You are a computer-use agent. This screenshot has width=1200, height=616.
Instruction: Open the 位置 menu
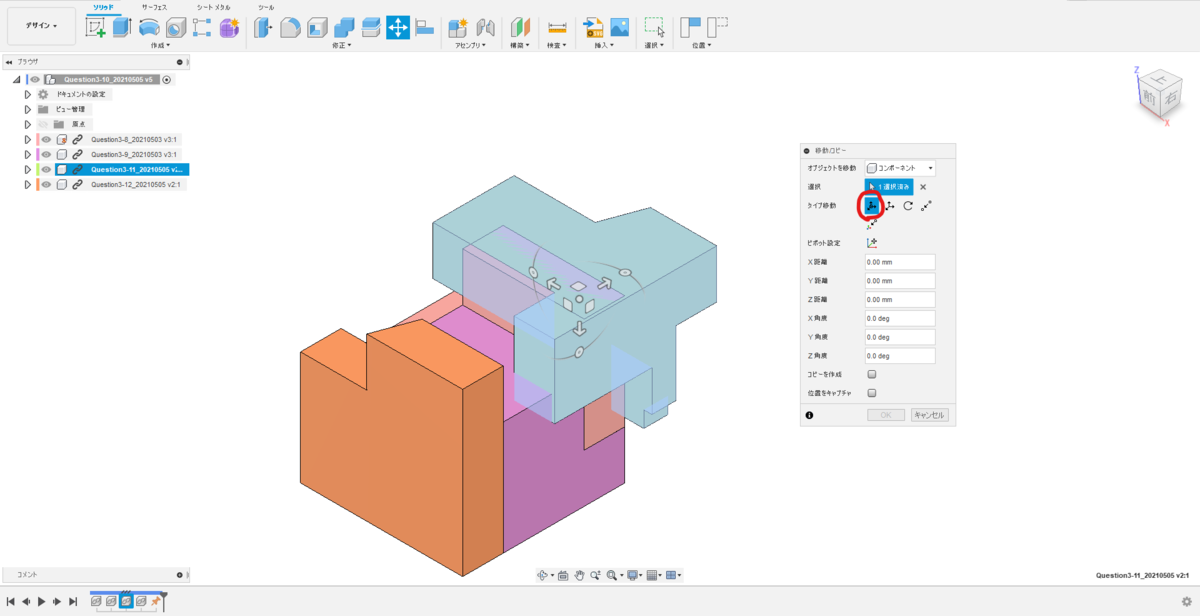click(x=704, y=45)
